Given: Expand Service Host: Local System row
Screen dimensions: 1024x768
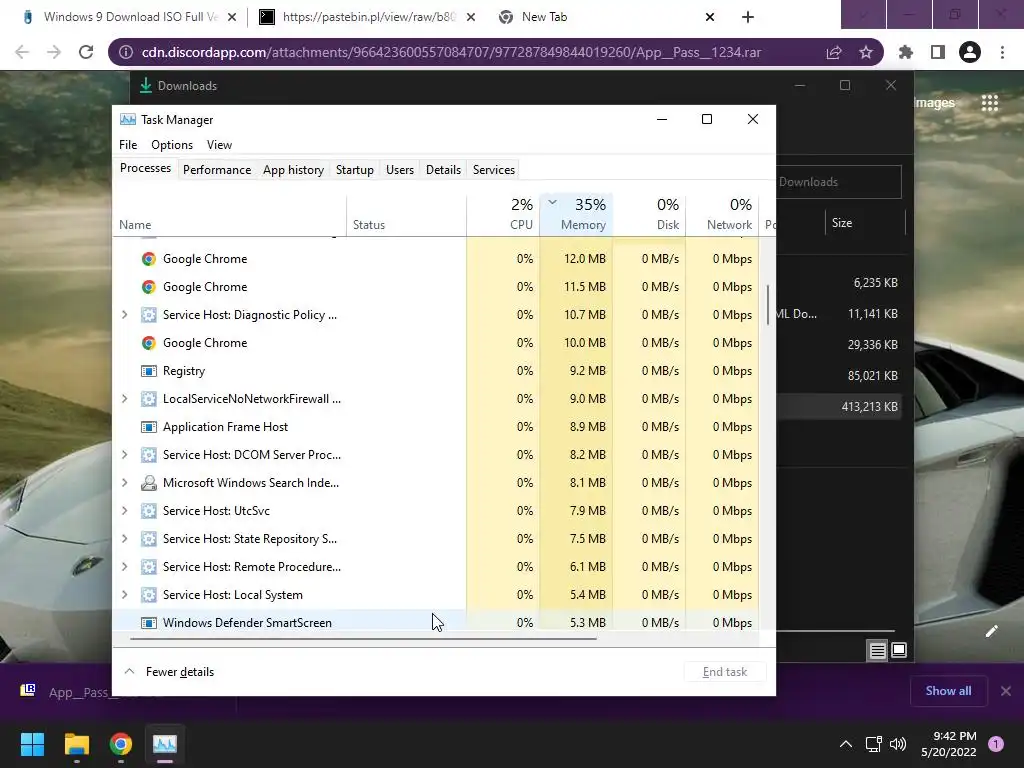Looking at the screenshot, I should [x=124, y=595].
